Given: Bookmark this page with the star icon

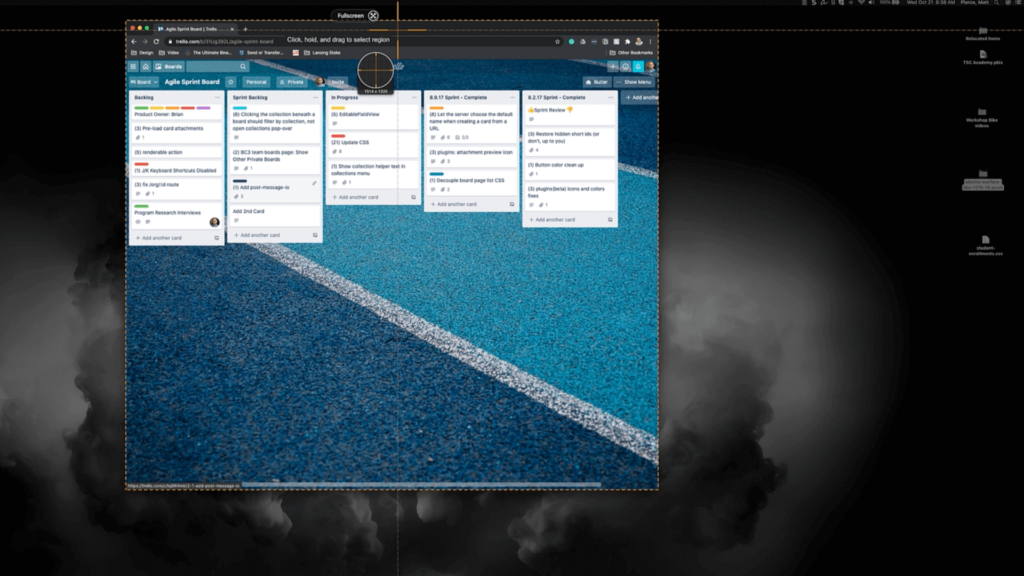Looking at the screenshot, I should 557,41.
